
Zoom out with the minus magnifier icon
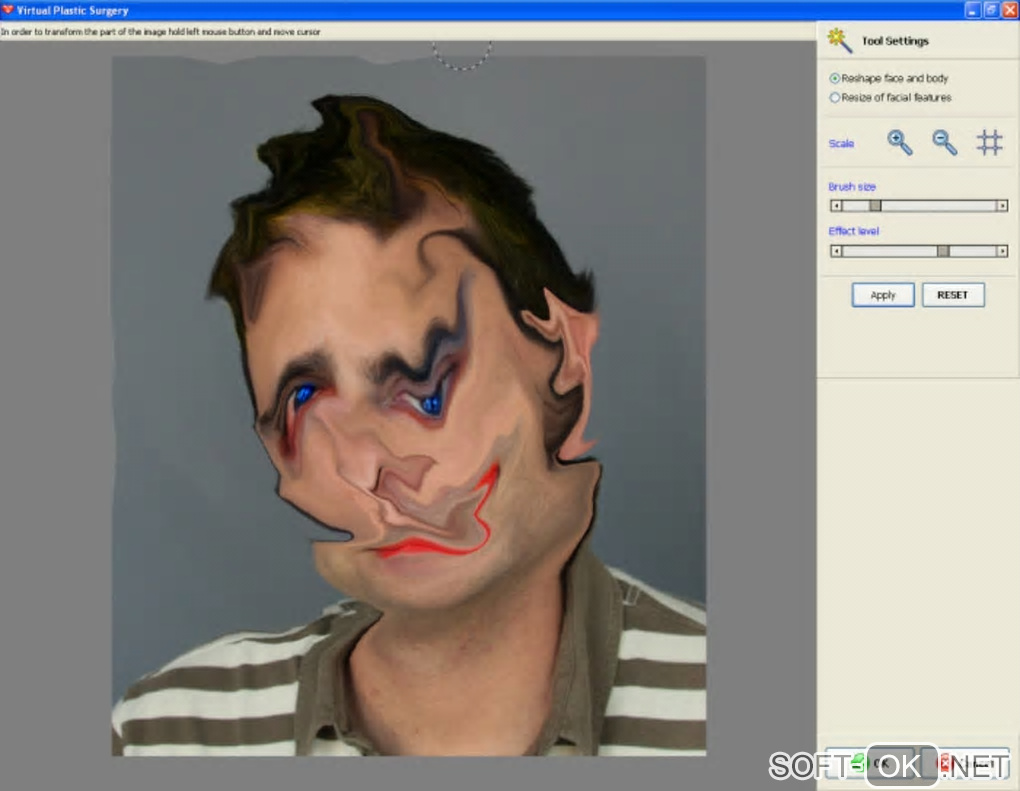tap(944, 142)
